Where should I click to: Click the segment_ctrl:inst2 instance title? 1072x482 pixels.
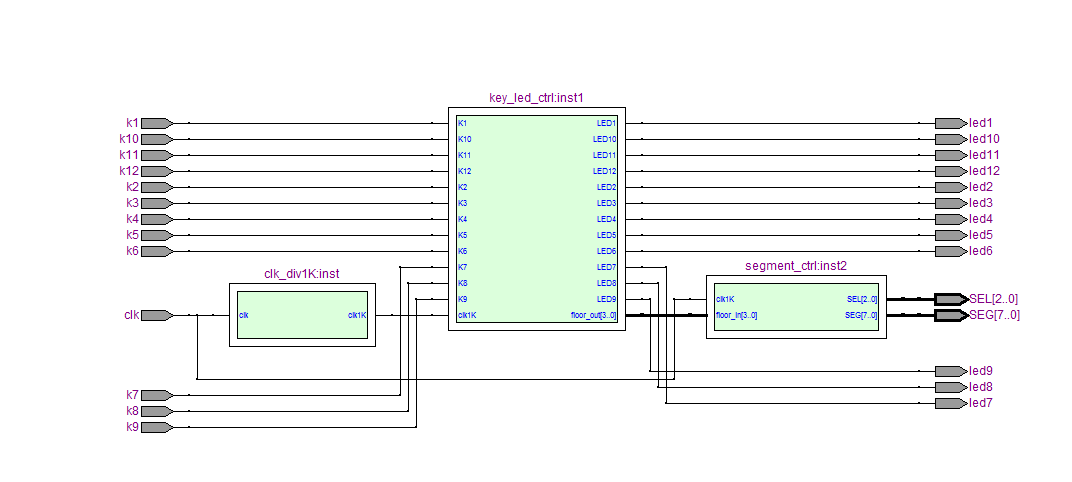[x=796, y=266]
